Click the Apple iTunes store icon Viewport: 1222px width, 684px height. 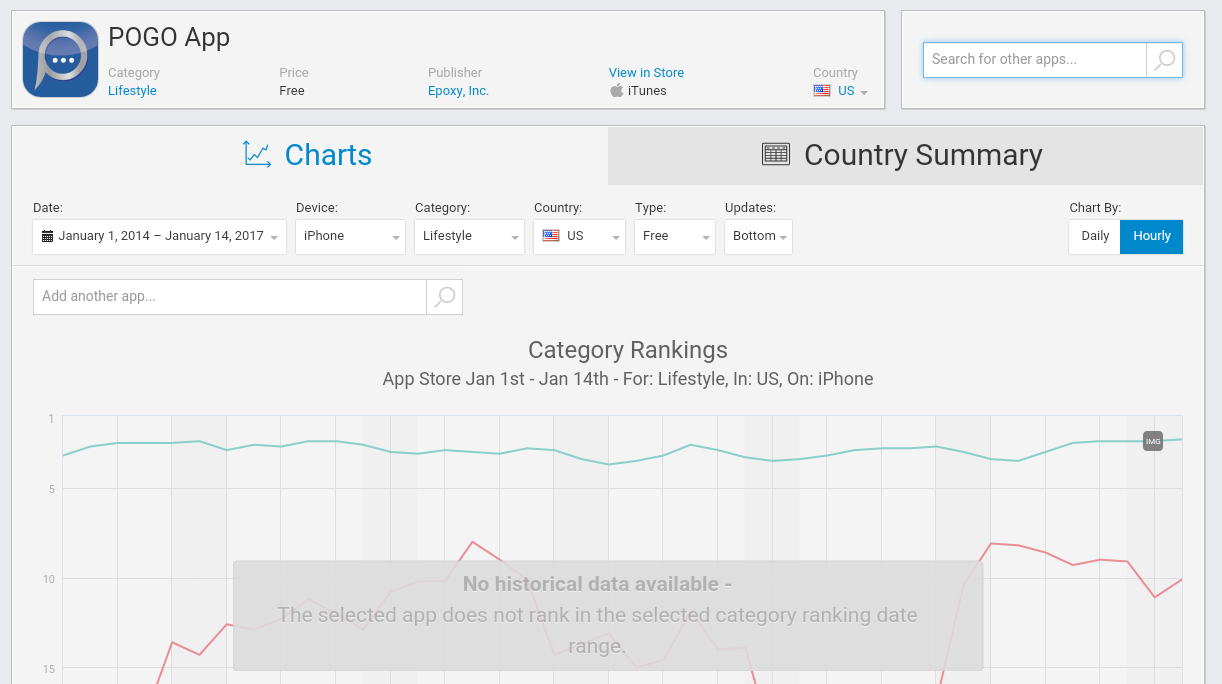tap(617, 91)
